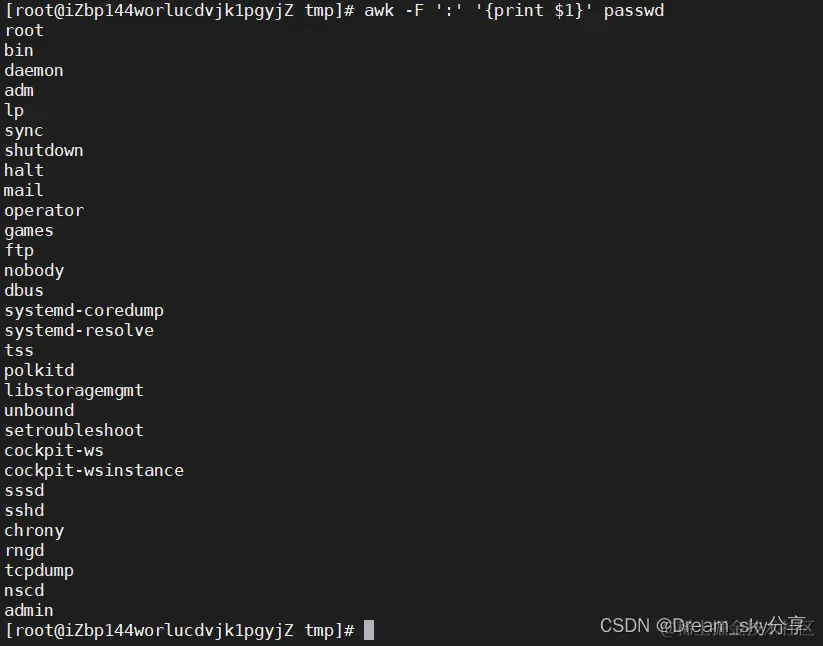Click the awk command text in first line
Screen dimensions: 823x646
point(514,10)
